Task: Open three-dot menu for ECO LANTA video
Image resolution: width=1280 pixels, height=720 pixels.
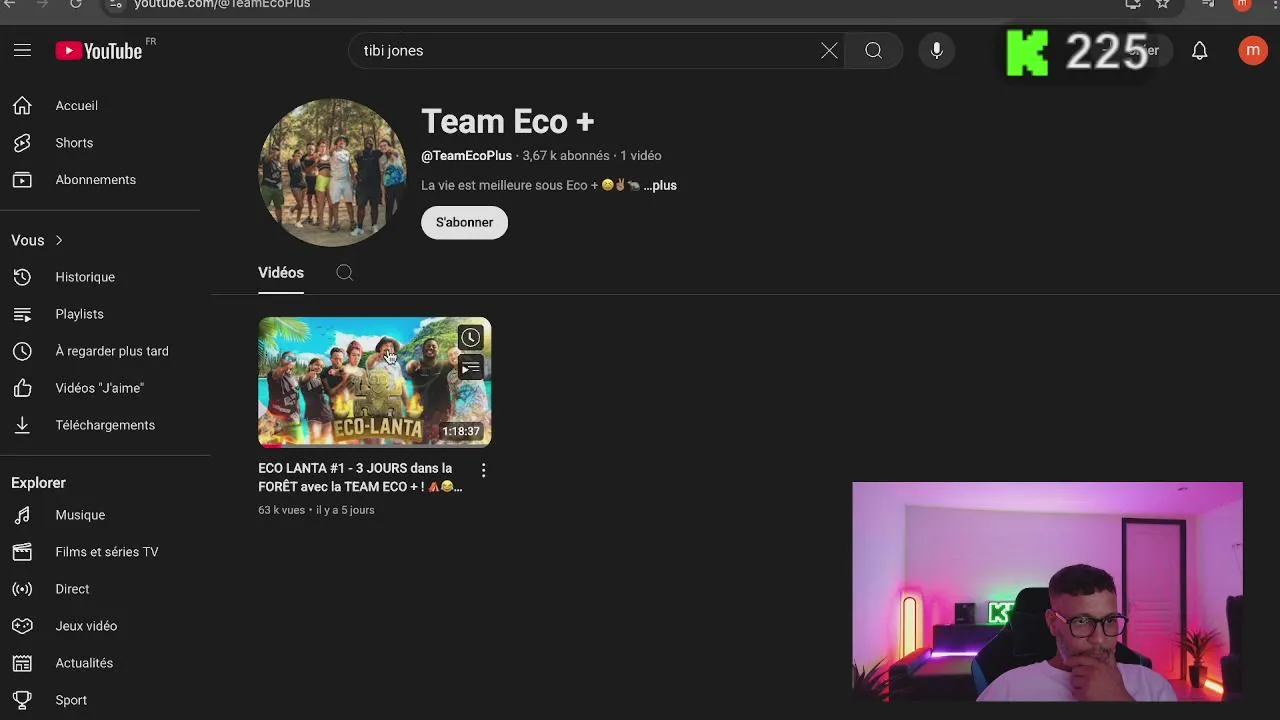Action: [483, 470]
